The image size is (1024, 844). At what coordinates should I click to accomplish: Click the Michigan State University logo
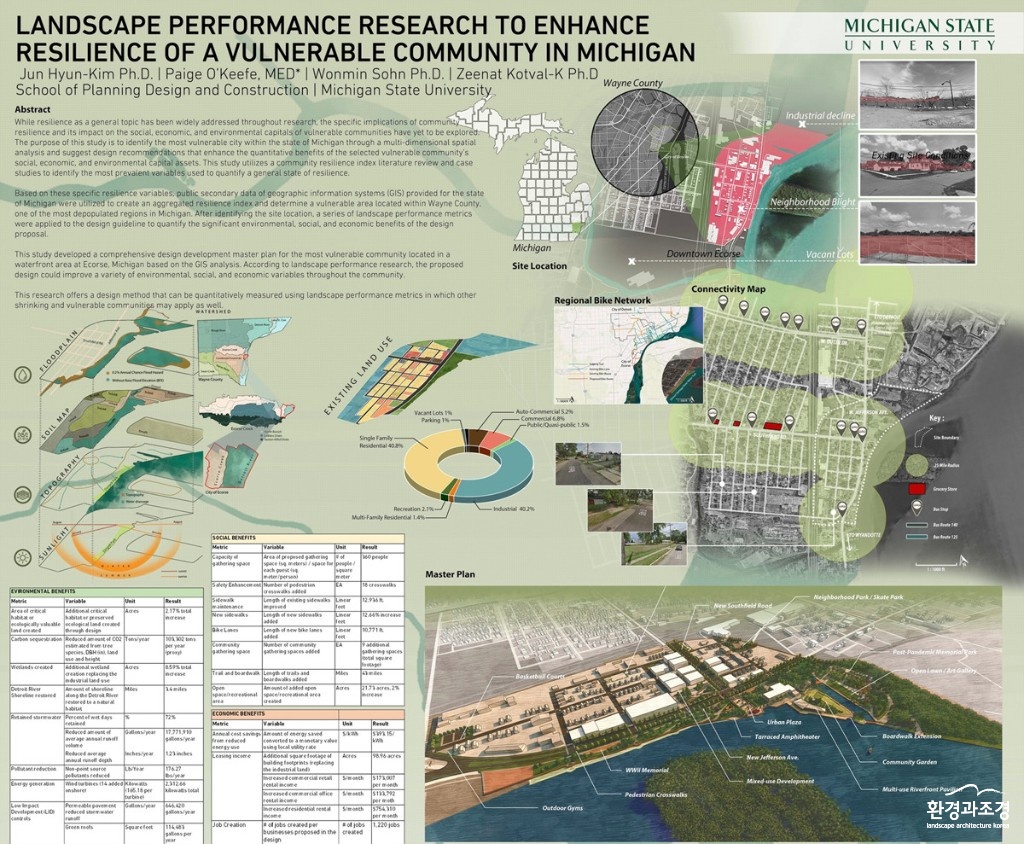(920, 34)
